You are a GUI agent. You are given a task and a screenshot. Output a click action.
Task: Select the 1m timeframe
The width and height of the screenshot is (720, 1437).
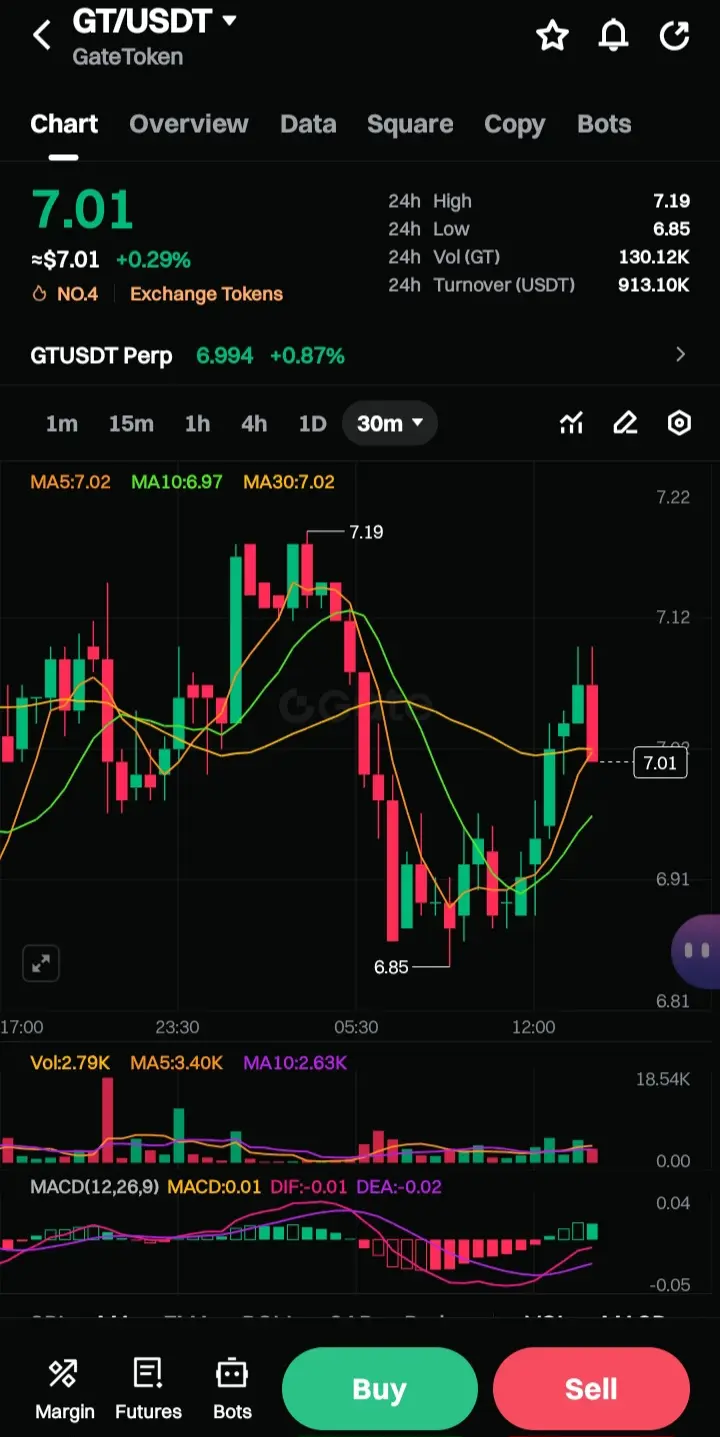(x=61, y=424)
